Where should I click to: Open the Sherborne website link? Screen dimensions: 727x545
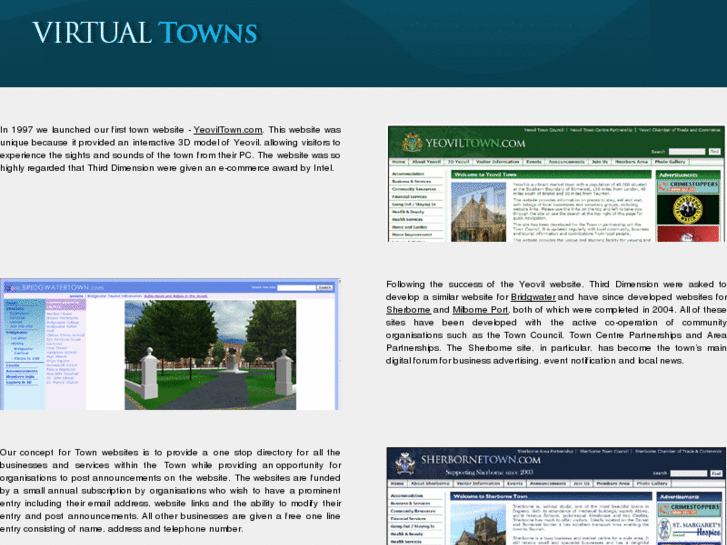408,310
